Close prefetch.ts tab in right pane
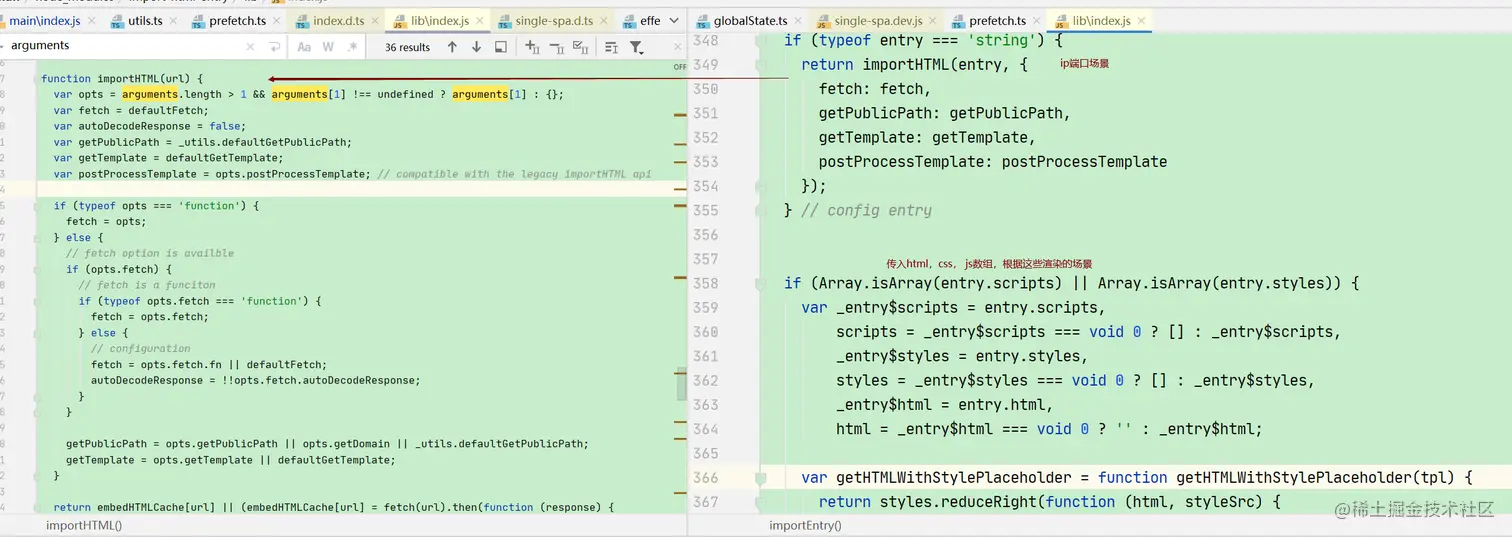This screenshot has height=537, width=1512. [1039, 21]
